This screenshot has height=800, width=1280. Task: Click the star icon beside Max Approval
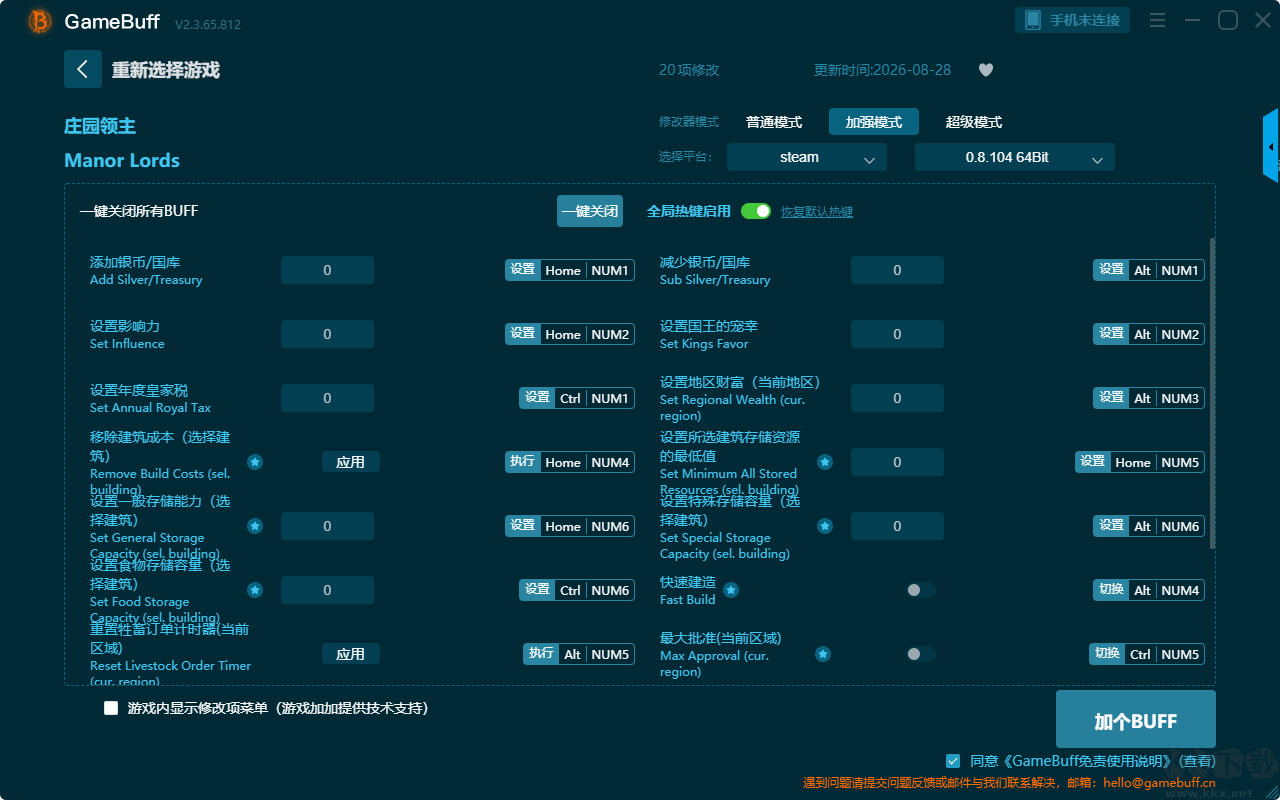point(823,654)
